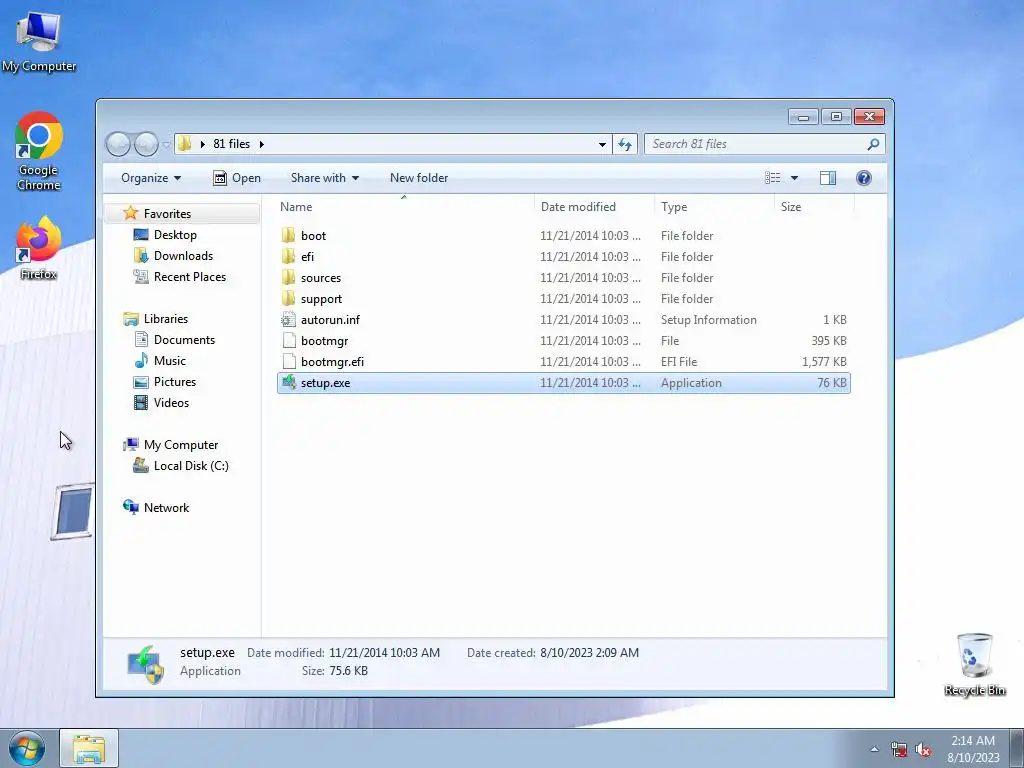This screenshot has height=768, width=1024.
Task: Select the bootmgr.efi file icon
Action: [289, 361]
